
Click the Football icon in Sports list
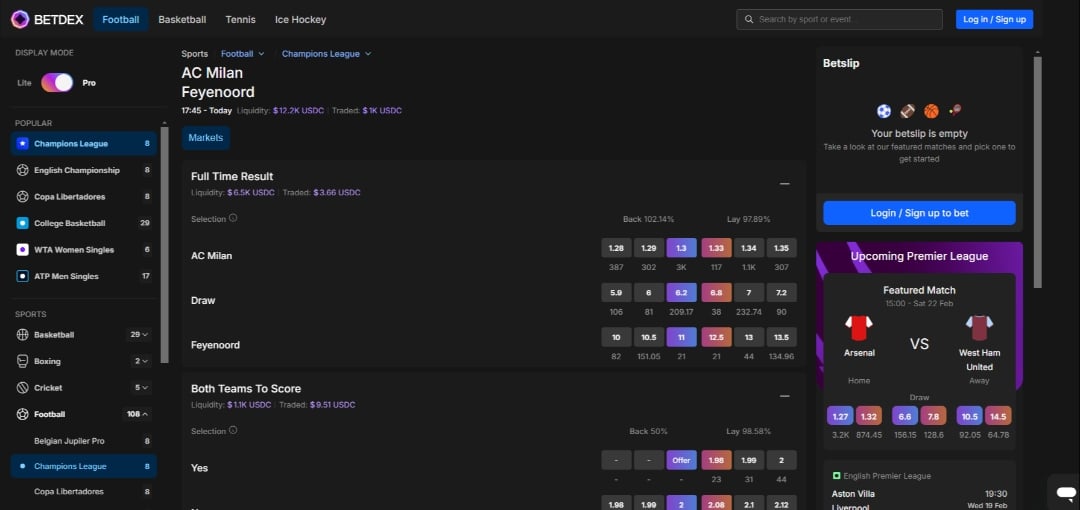(x=22, y=414)
